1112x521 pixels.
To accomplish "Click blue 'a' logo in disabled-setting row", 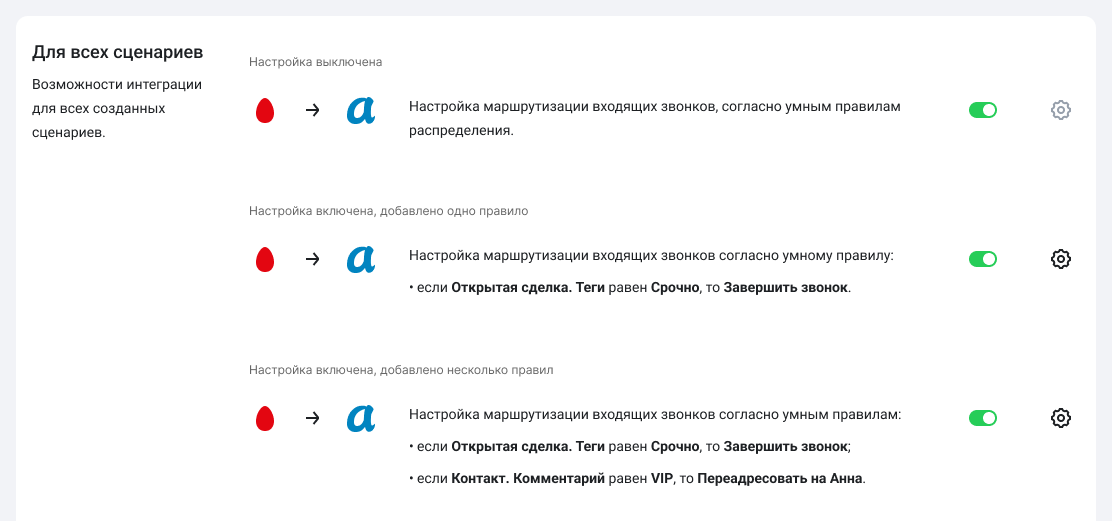I will click(360, 110).
